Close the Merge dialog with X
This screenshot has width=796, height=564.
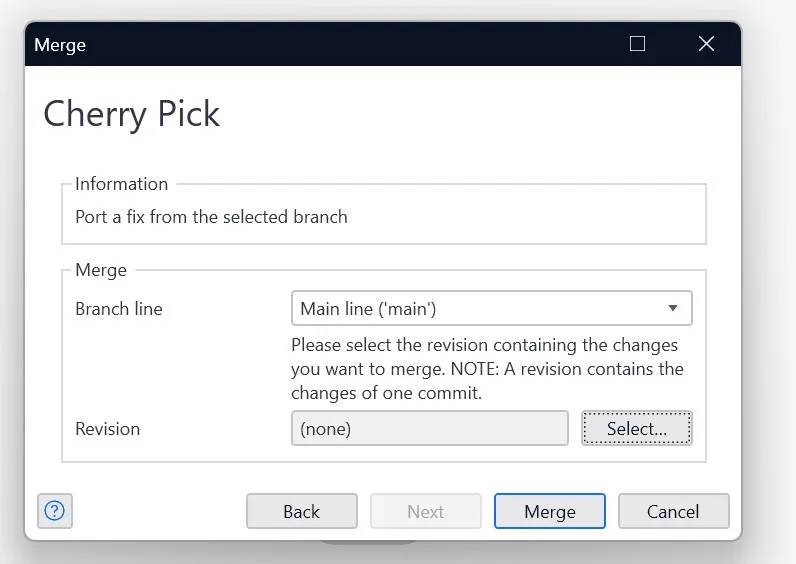pos(706,44)
